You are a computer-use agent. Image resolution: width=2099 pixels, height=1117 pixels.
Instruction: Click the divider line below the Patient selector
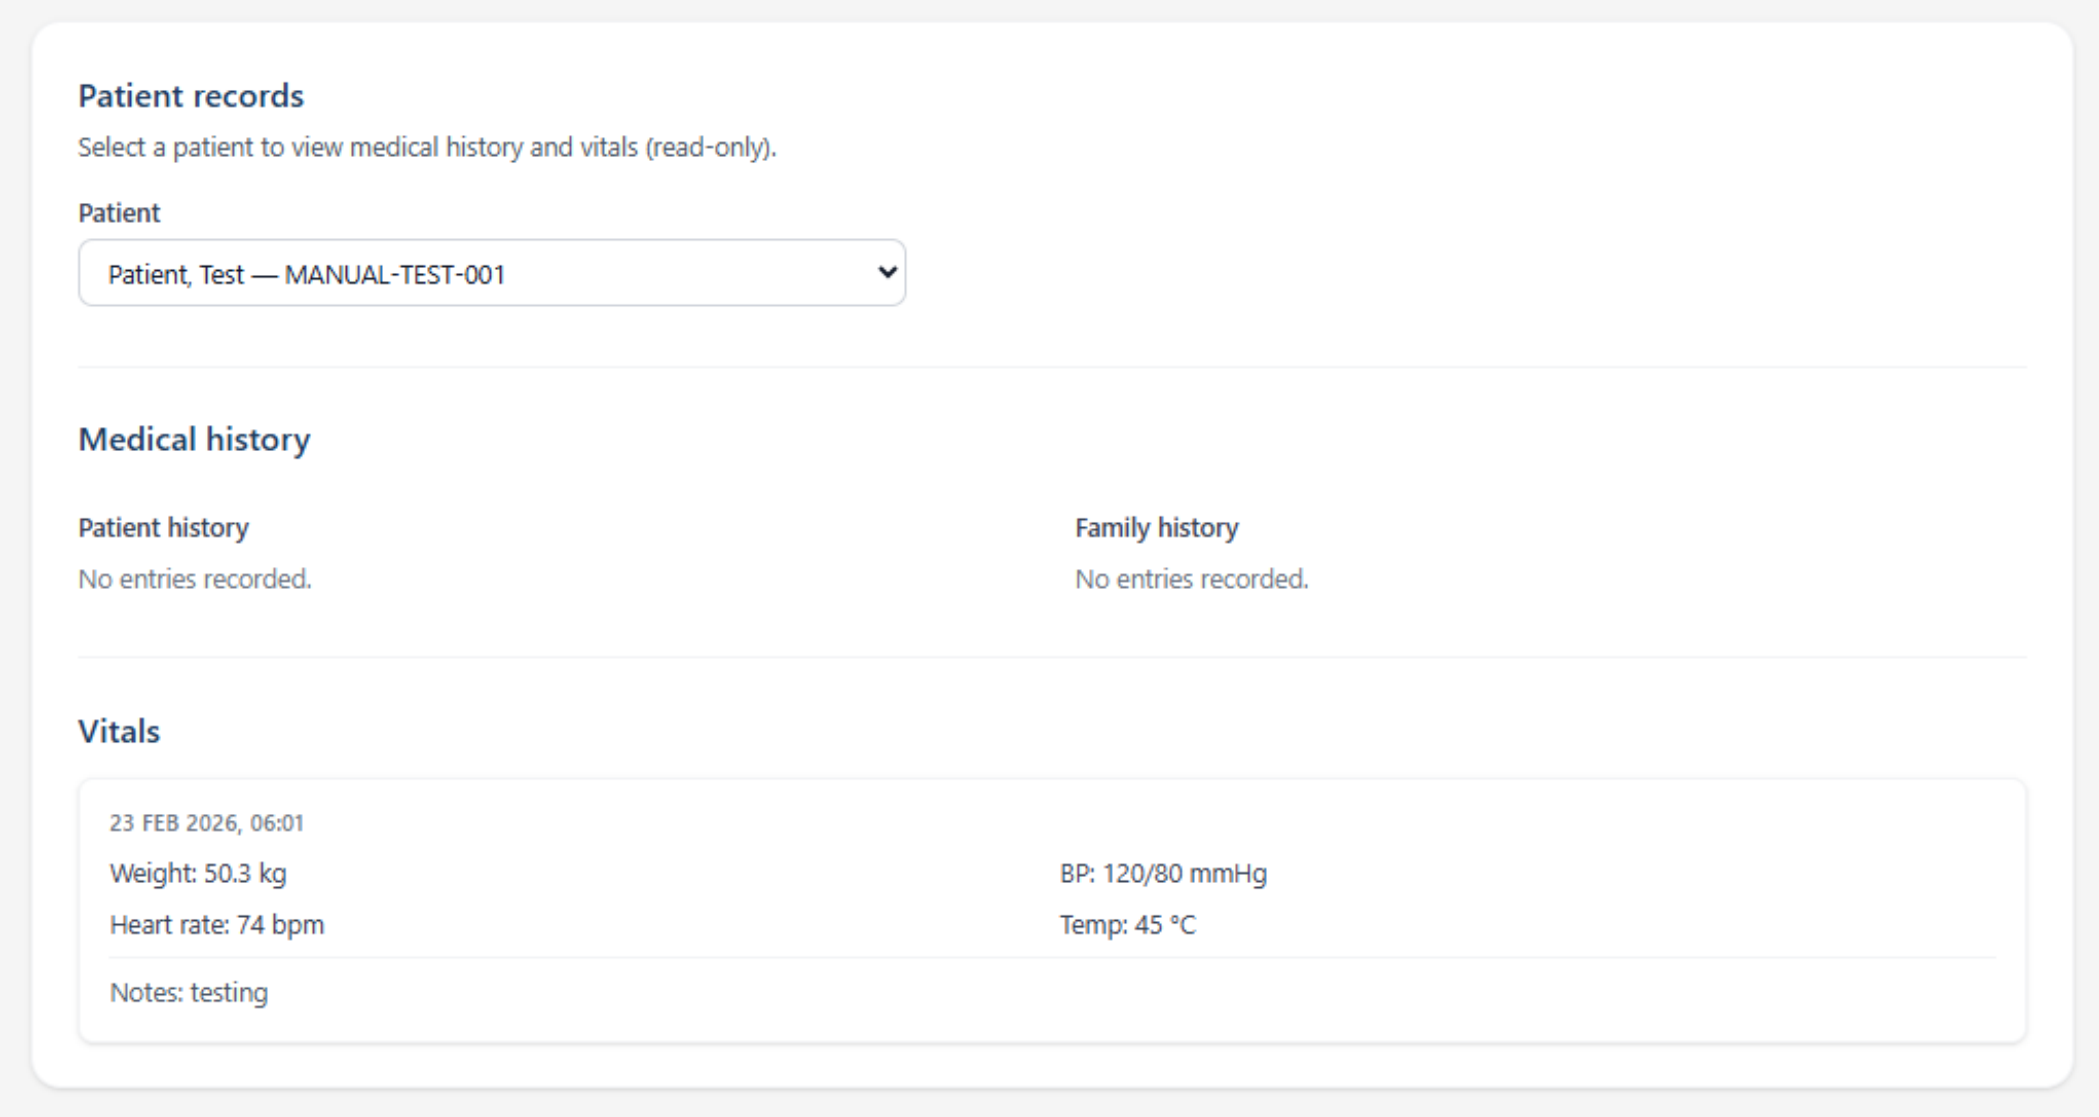pyautogui.click(x=1050, y=367)
